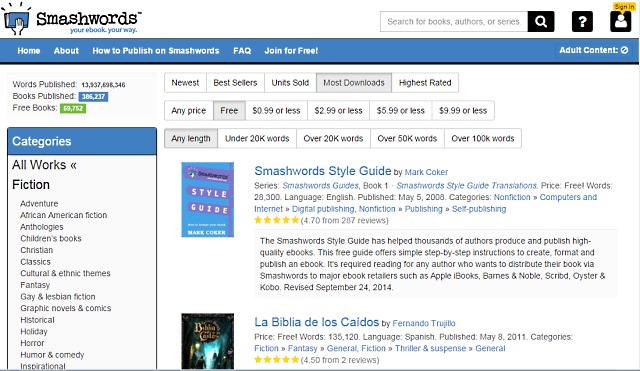Open How to Publish on Smashwords menu
Image resolution: width=640 pixels, height=371 pixels.
pyautogui.click(x=156, y=51)
